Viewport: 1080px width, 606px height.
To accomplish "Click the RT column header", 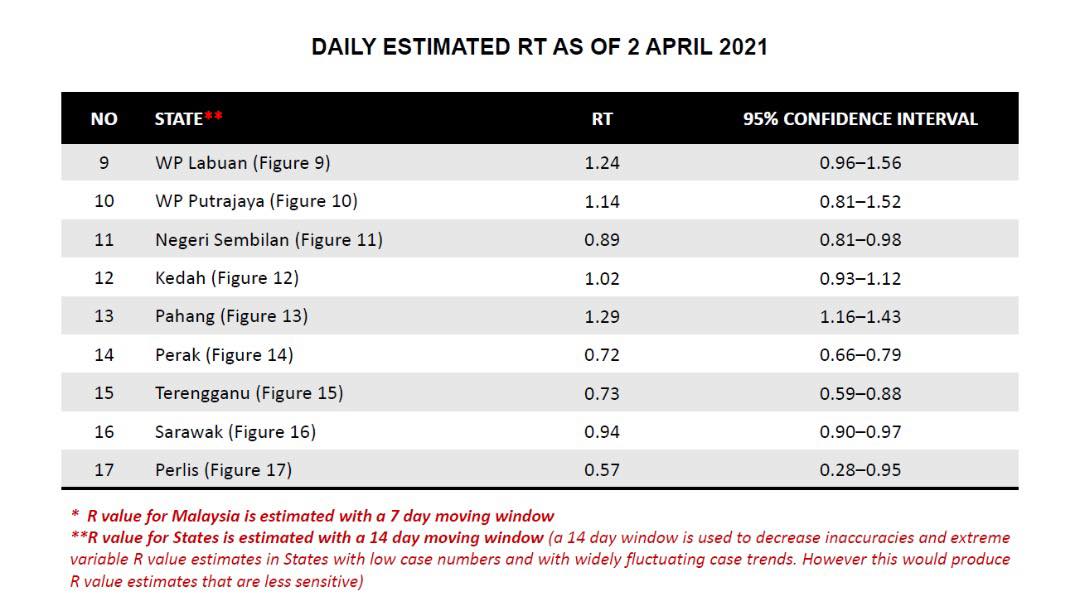I will (602, 119).
